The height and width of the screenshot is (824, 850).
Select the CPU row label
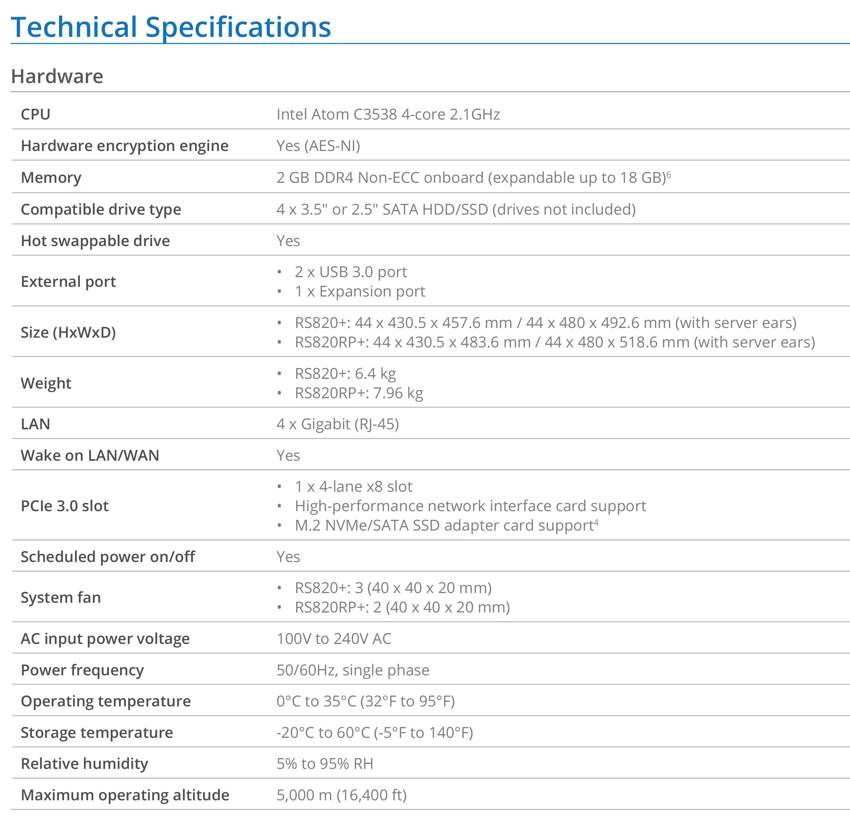(35, 114)
